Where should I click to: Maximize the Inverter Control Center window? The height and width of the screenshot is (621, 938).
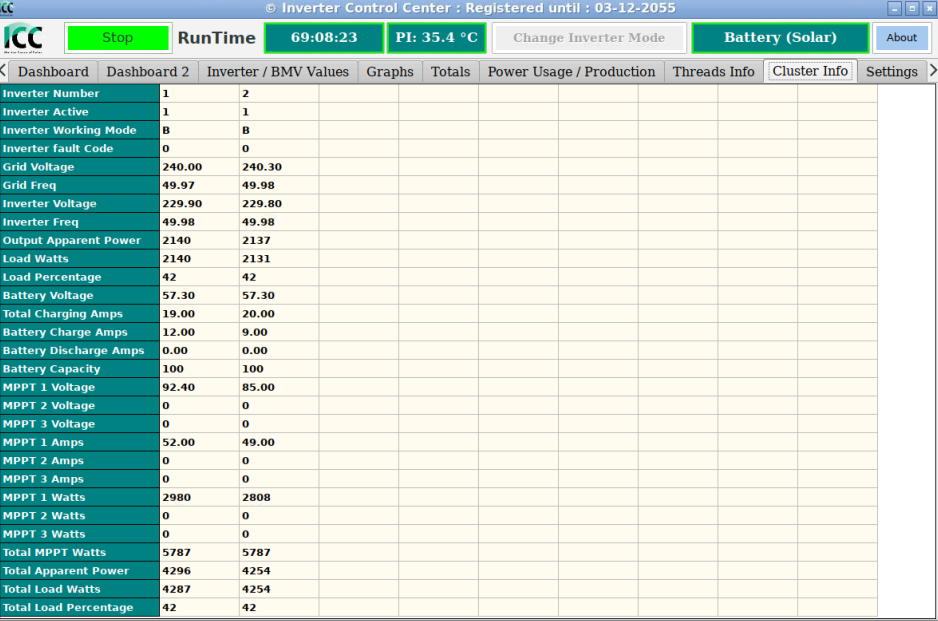click(912, 8)
